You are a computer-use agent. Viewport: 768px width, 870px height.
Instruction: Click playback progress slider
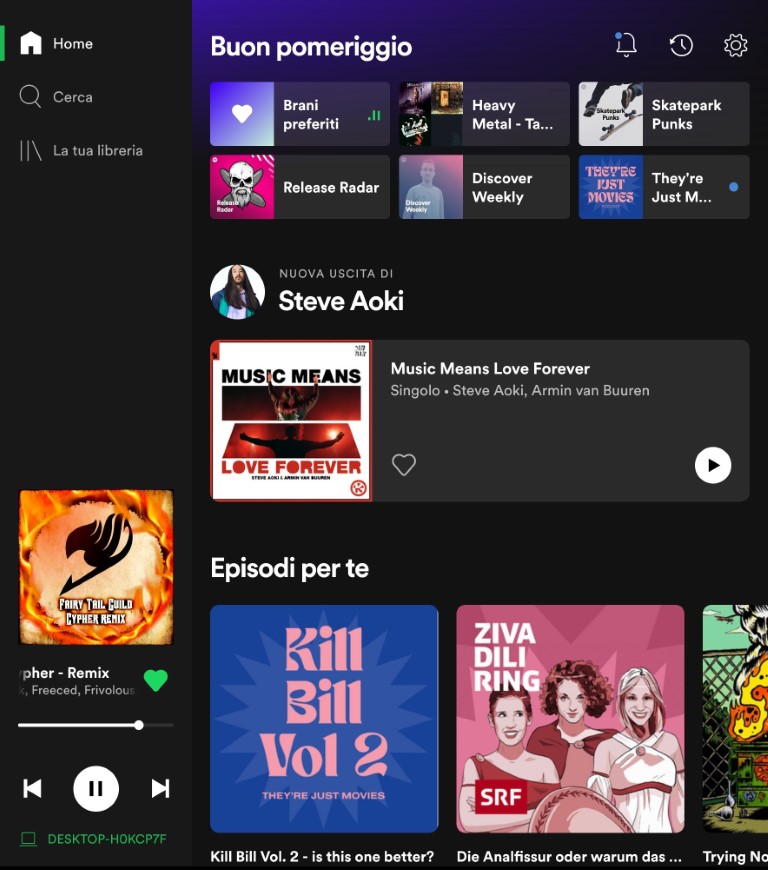(x=95, y=725)
